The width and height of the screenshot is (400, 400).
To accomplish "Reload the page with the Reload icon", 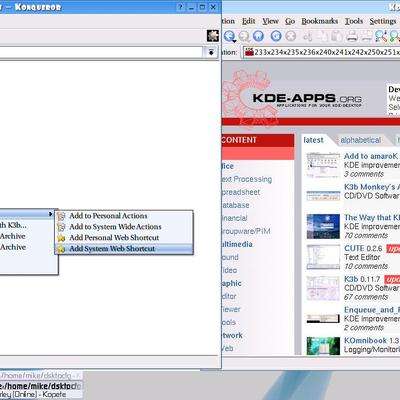I will [x=276, y=36].
